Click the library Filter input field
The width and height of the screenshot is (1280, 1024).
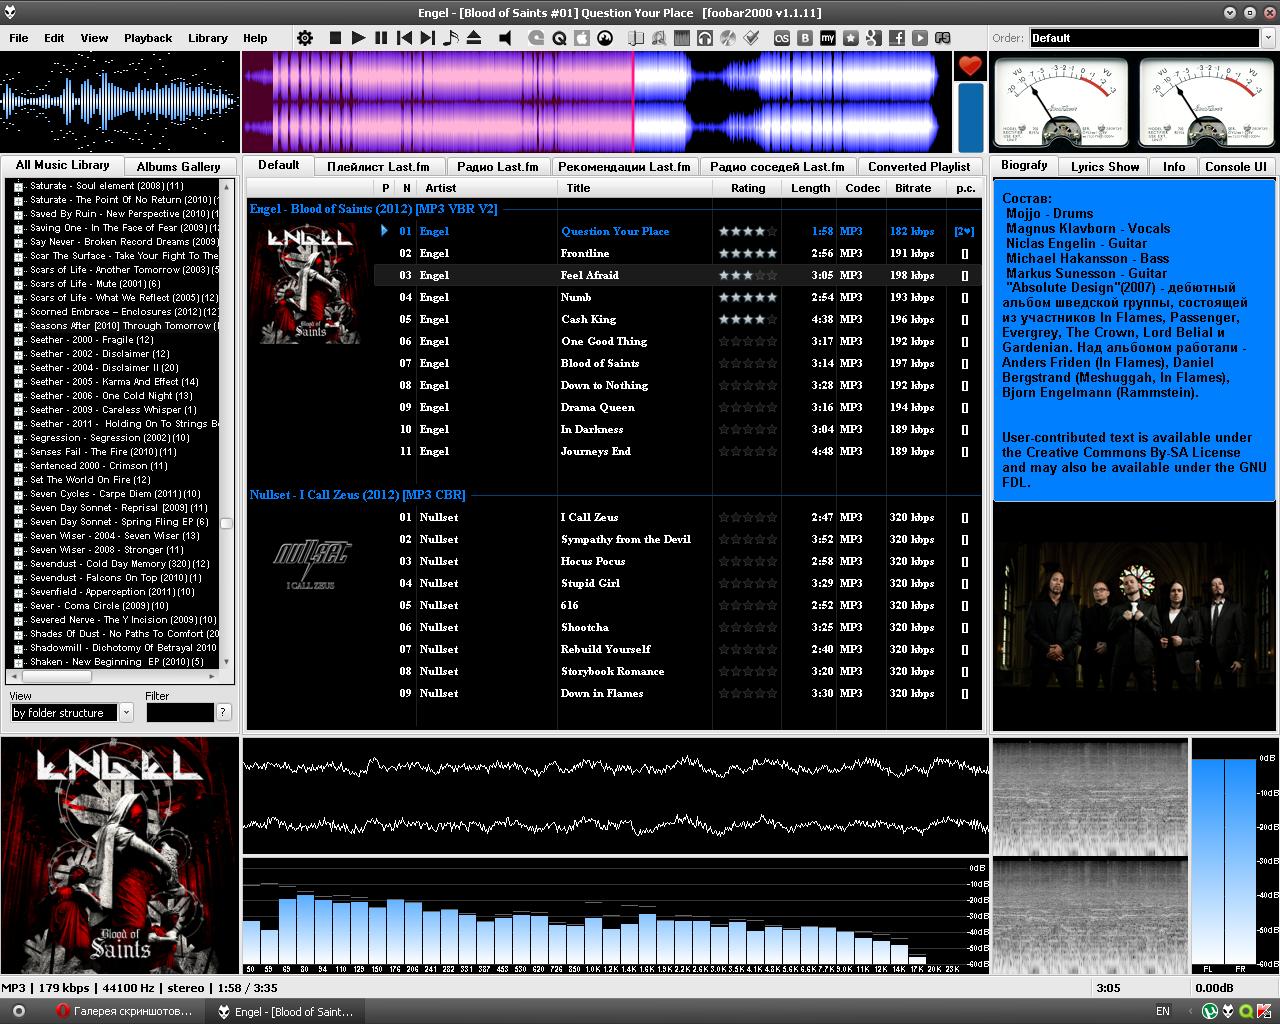click(180, 713)
